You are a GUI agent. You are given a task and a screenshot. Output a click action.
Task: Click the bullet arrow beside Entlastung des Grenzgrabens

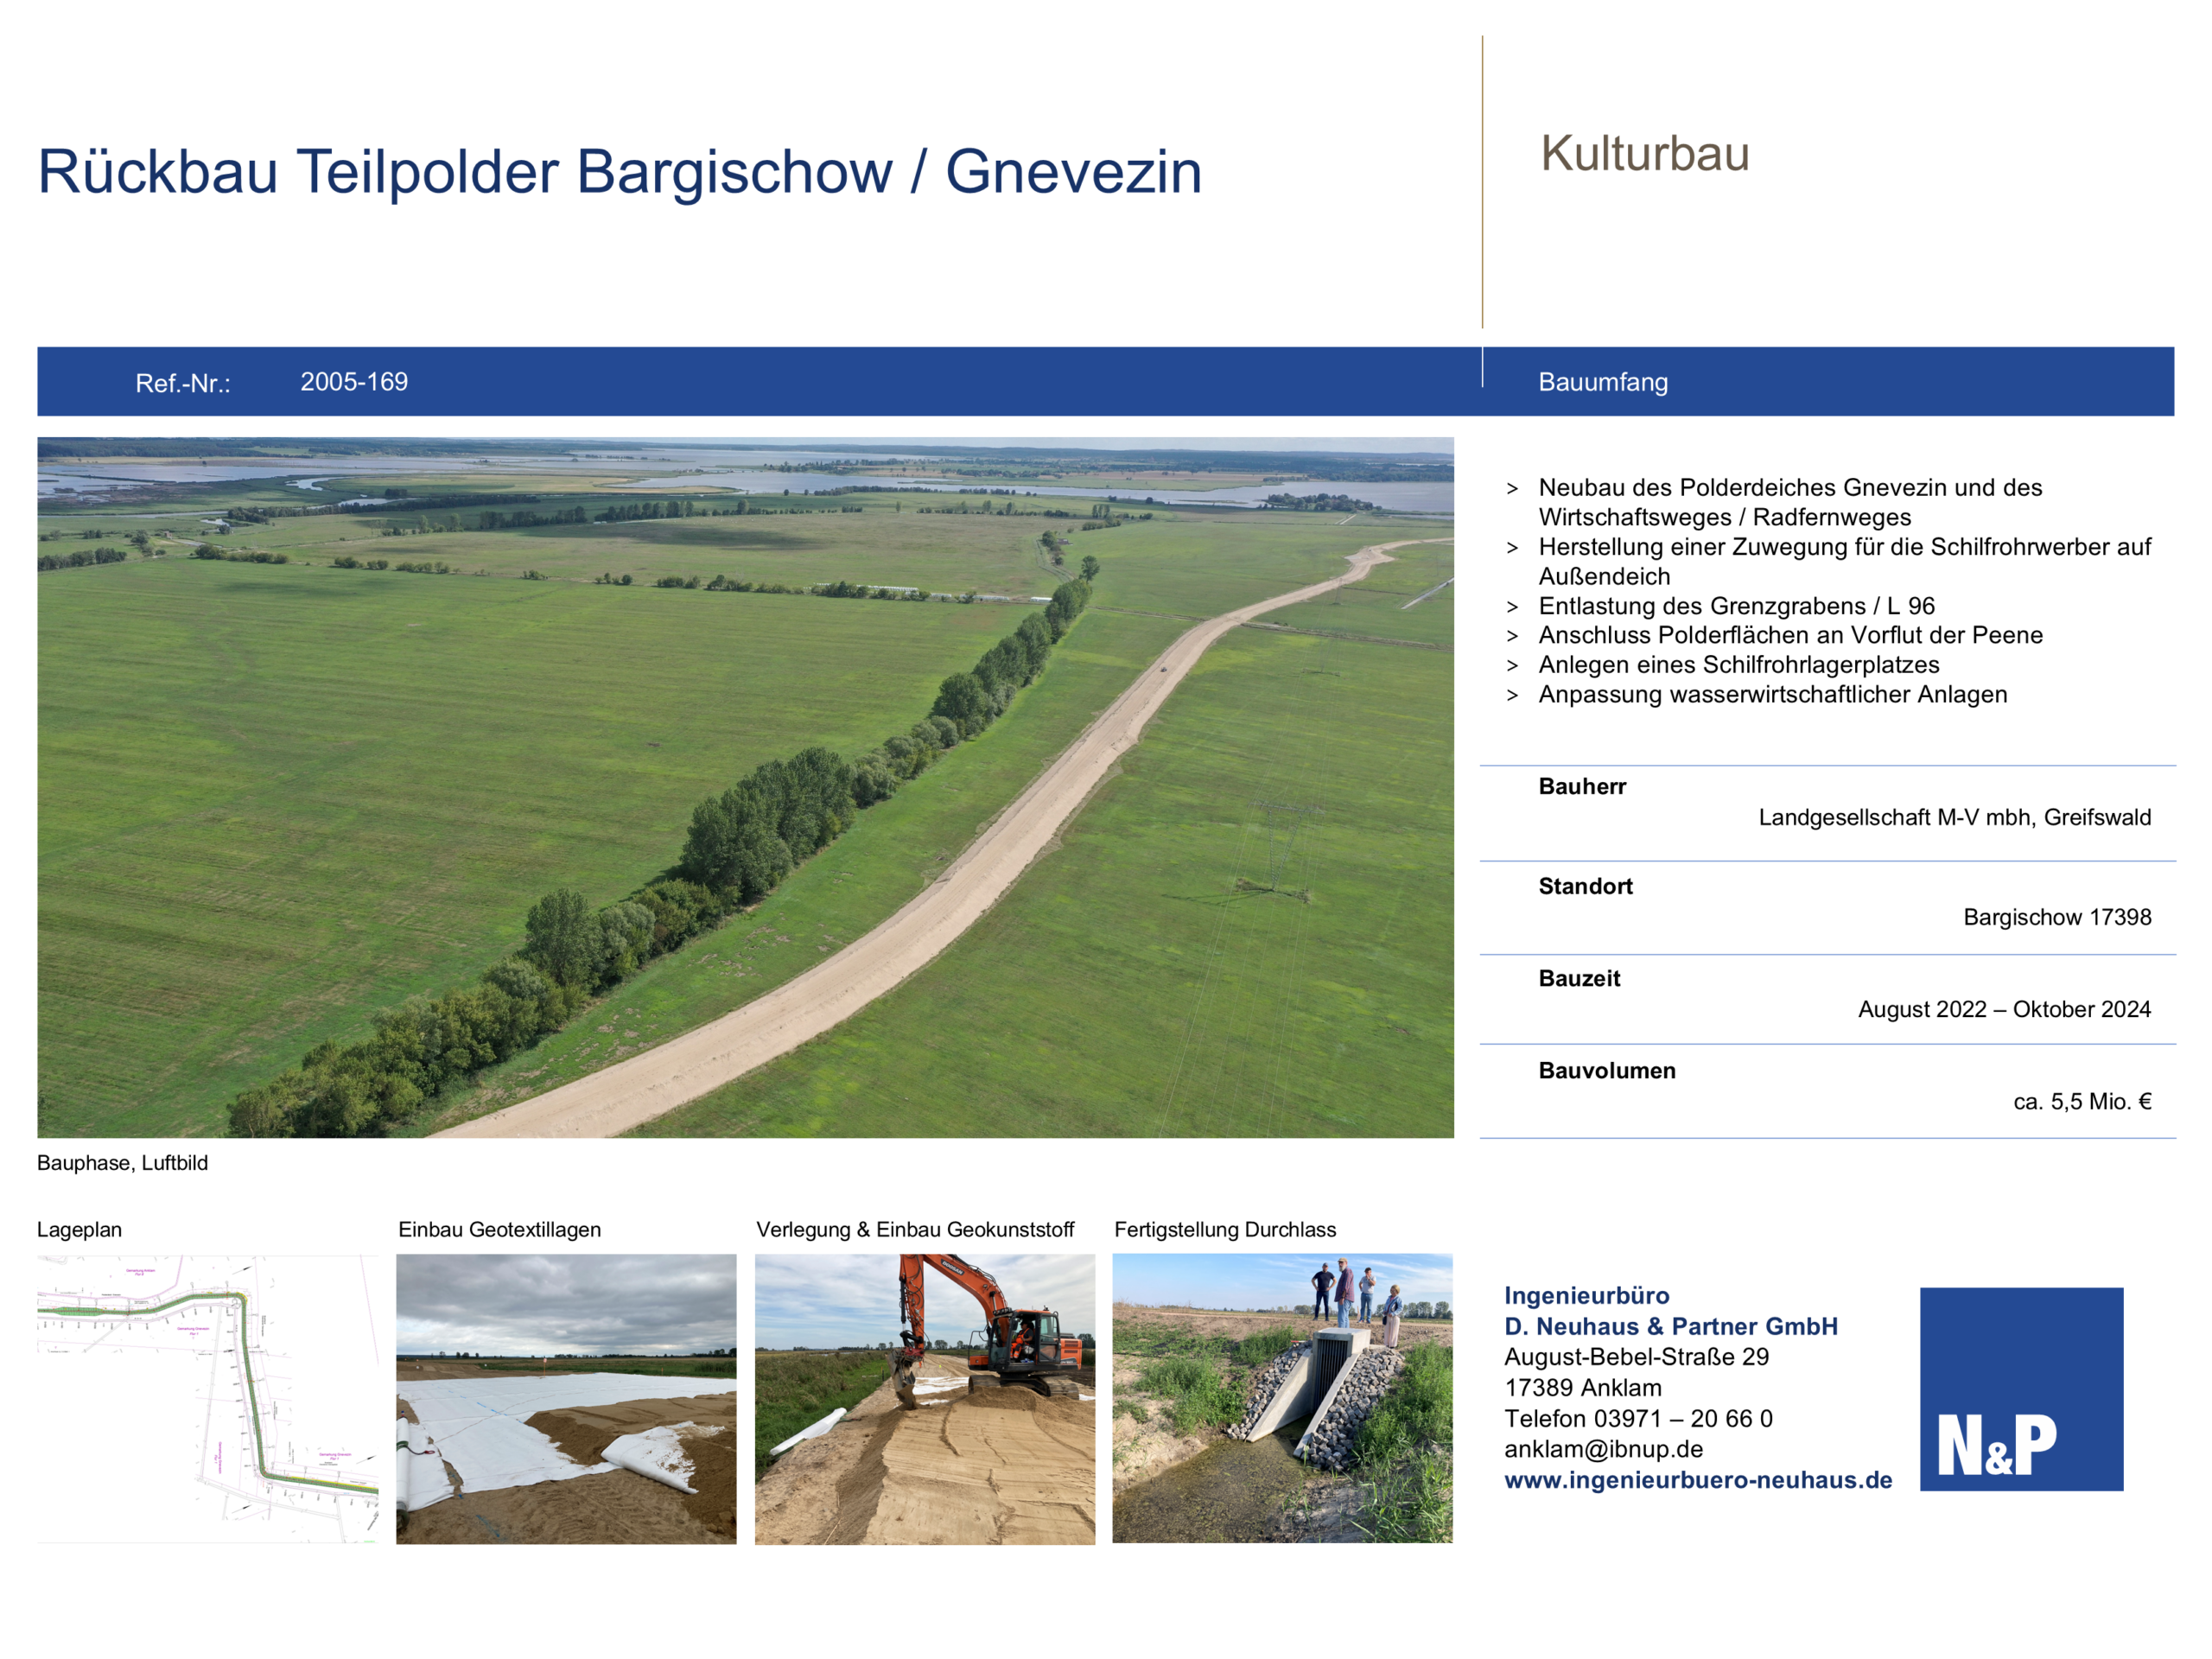[1512, 607]
